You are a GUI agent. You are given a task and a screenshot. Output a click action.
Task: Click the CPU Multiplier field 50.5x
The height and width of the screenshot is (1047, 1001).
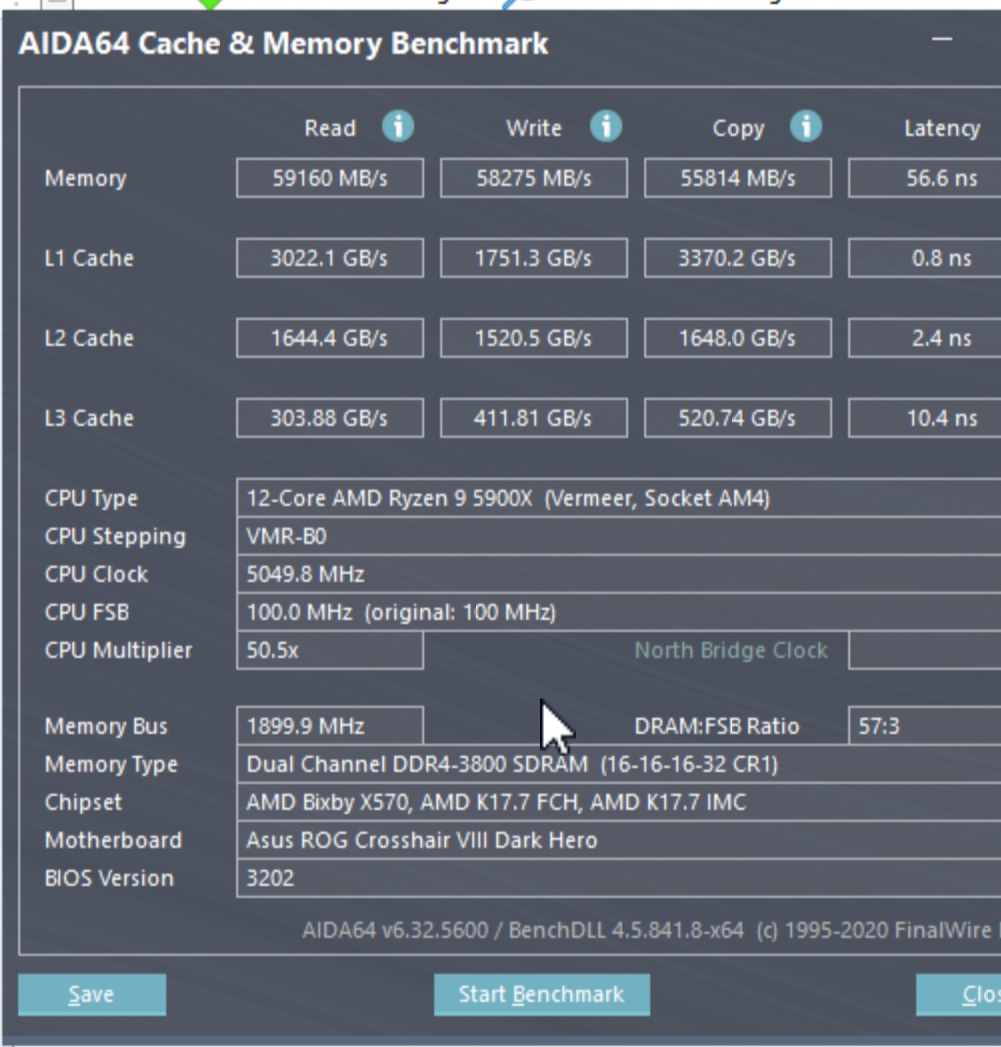(330, 650)
